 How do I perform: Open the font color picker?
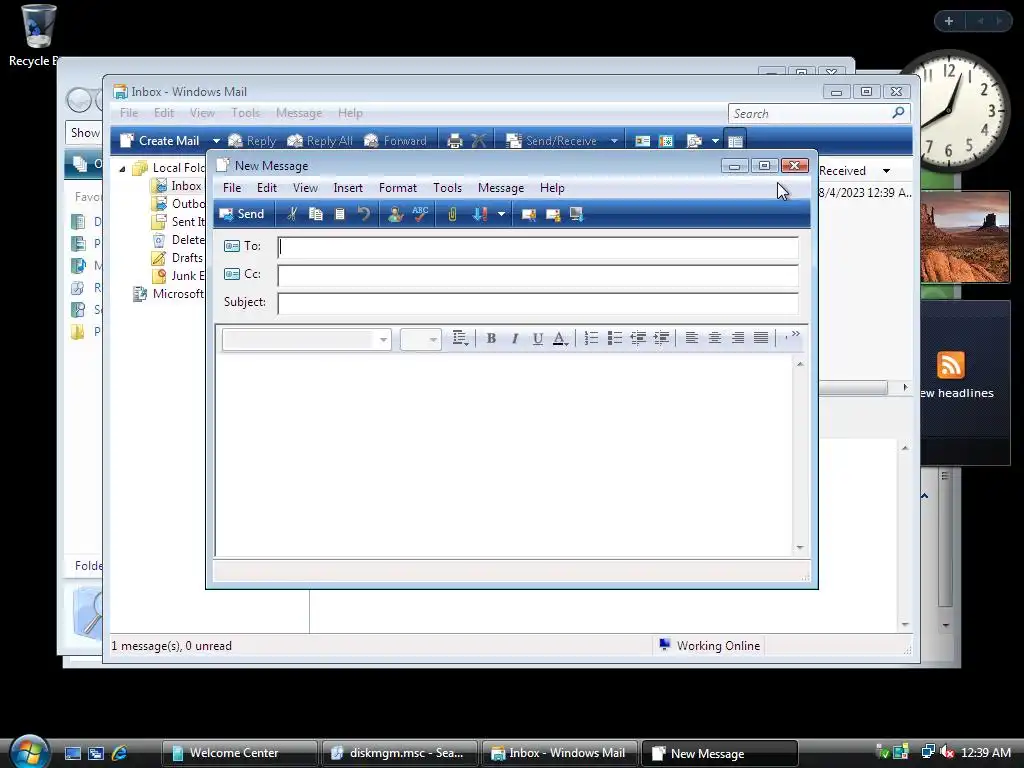[560, 338]
